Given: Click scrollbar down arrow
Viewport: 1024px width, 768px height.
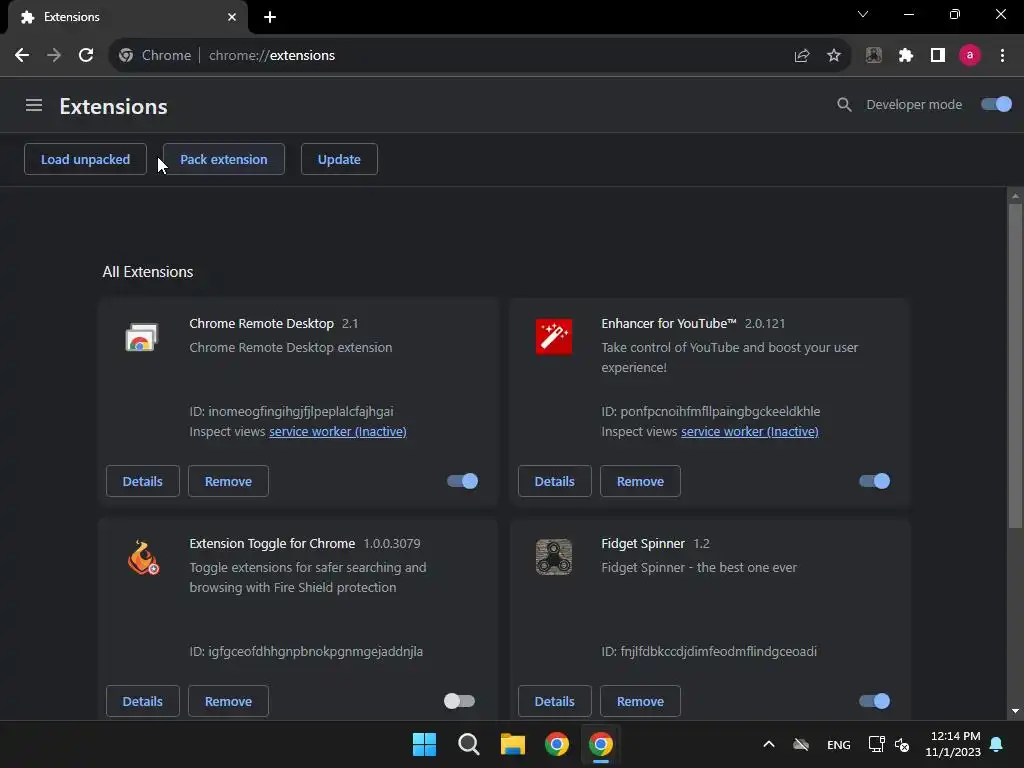Looking at the screenshot, I should (1015, 711).
